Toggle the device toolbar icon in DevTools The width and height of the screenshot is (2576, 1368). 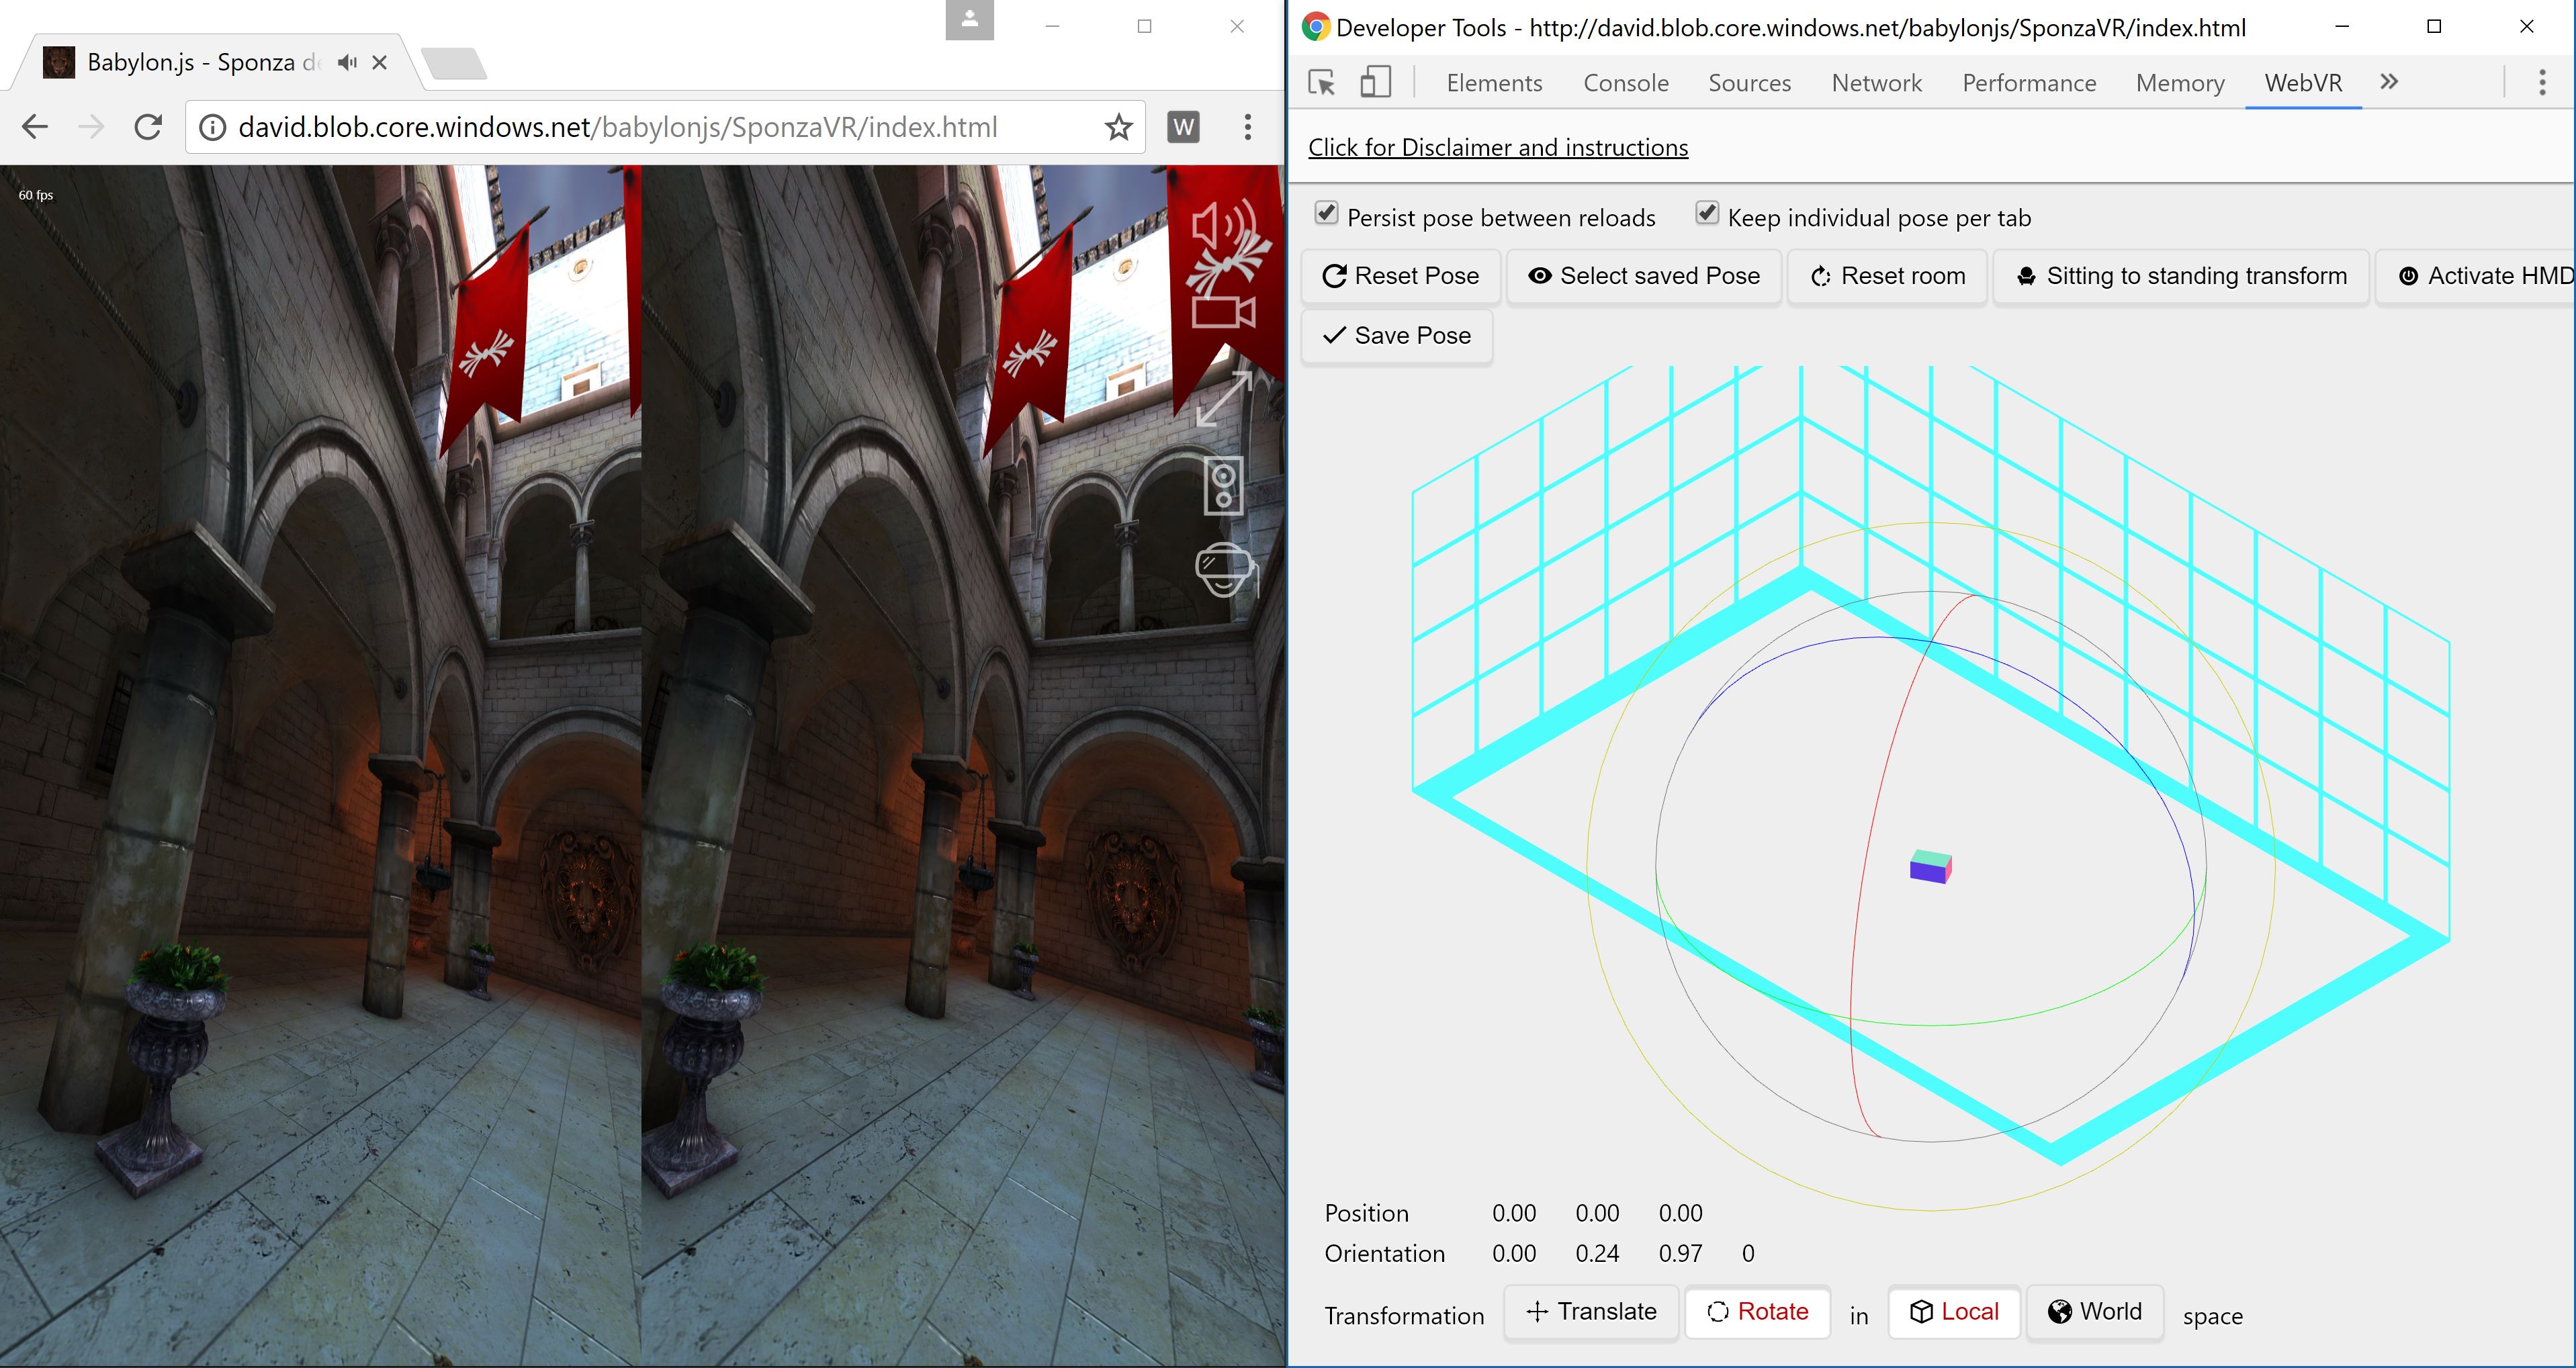point(1376,83)
